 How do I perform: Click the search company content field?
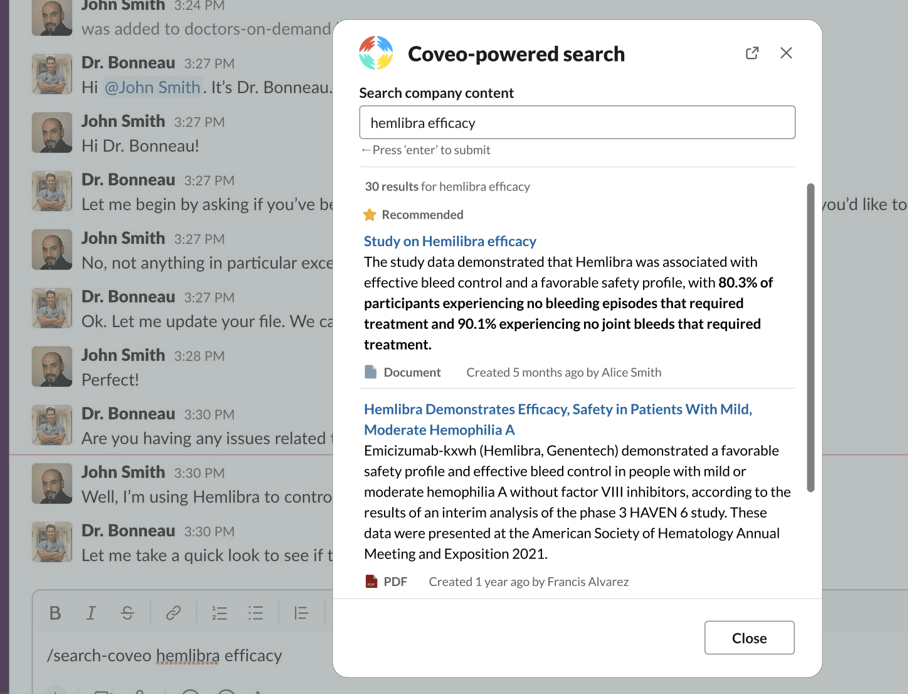click(577, 123)
